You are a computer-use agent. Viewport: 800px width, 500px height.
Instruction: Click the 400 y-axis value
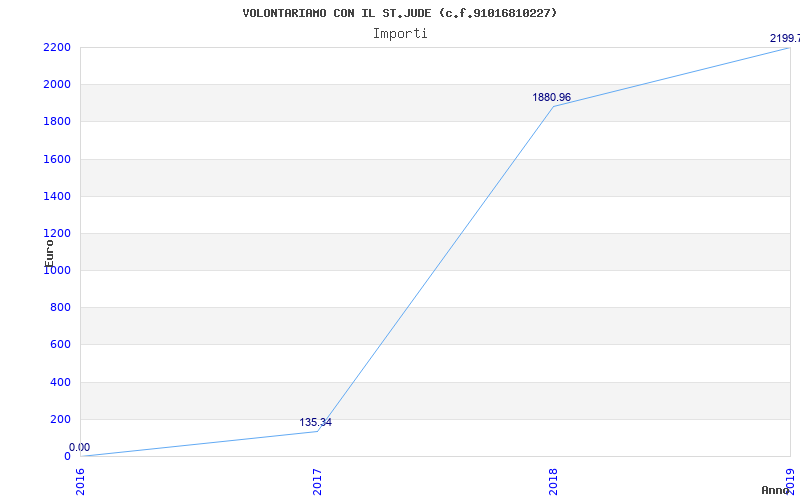60,382
